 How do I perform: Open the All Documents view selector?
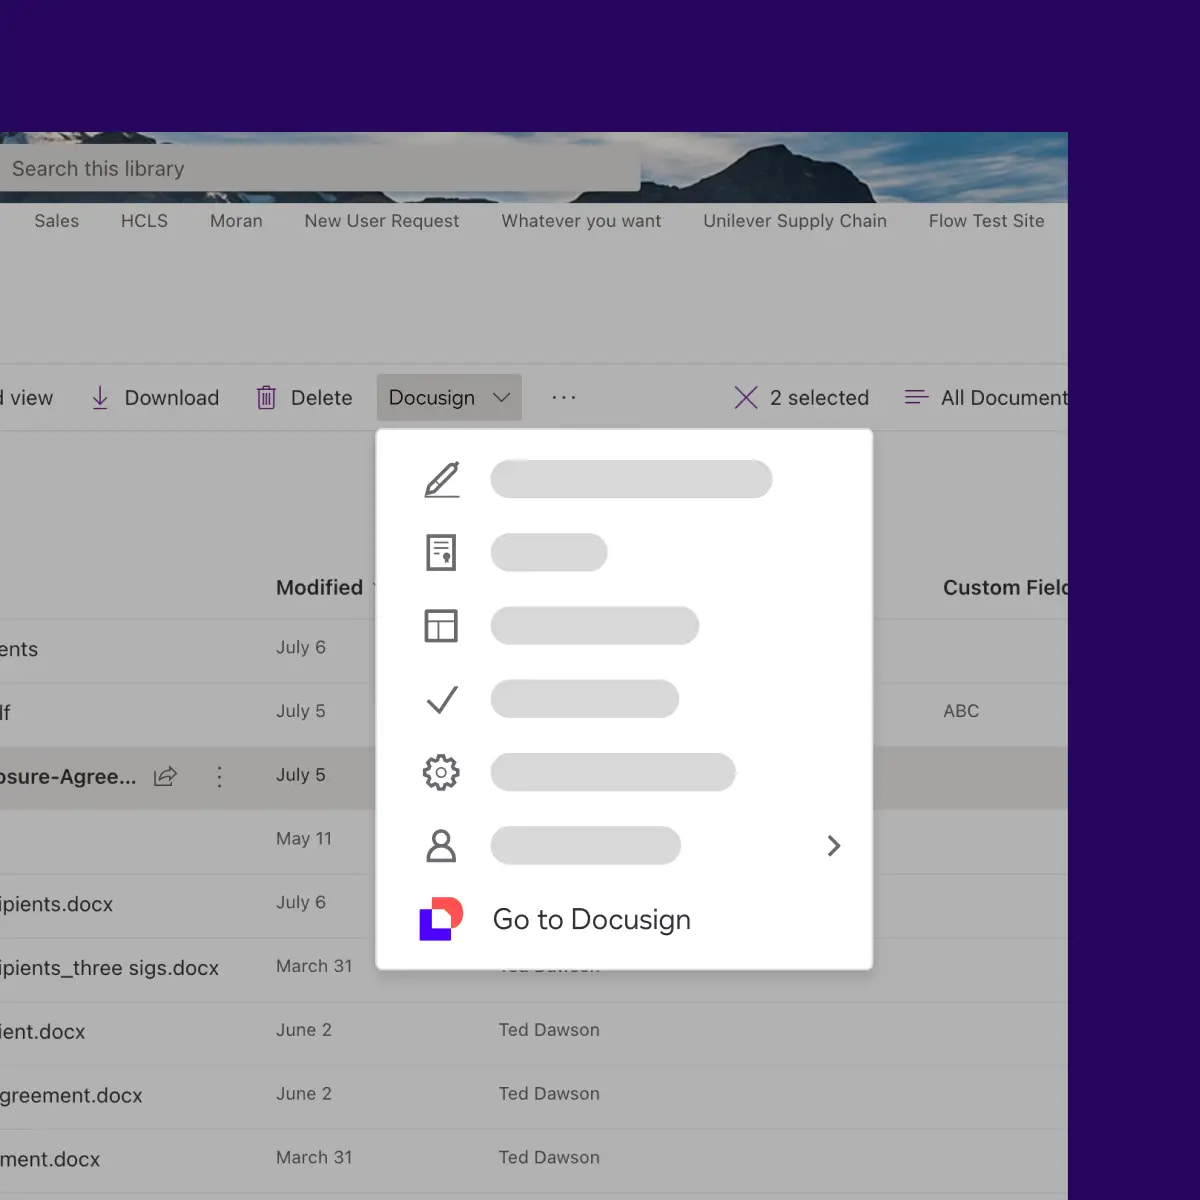(987, 398)
